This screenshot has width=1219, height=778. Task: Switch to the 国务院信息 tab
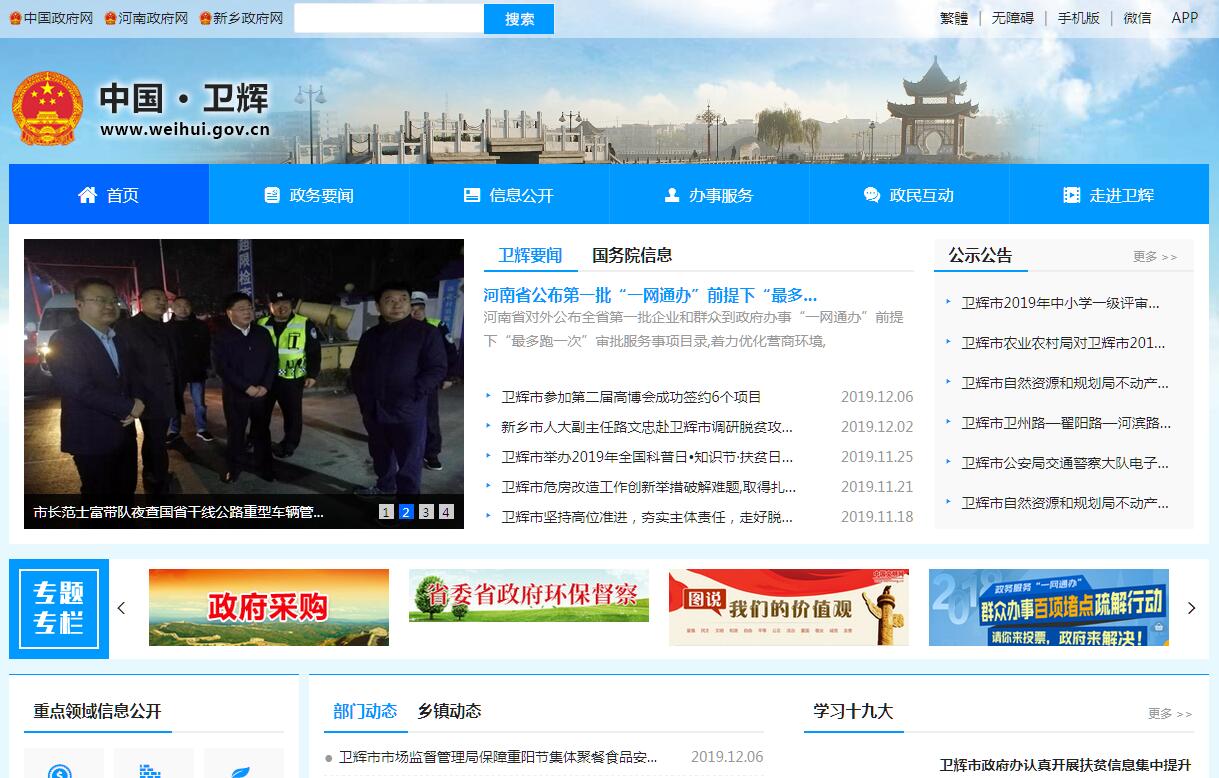click(x=632, y=255)
